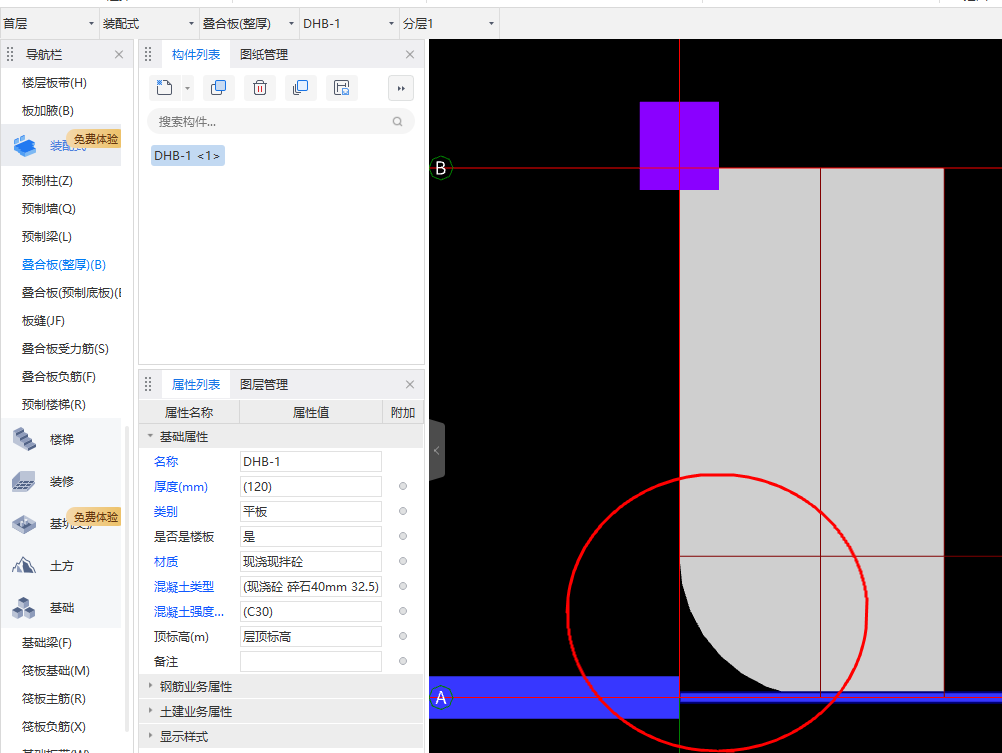Close the 构件列表 panel
Image resolution: width=1002 pixels, height=753 pixels.
click(410, 54)
